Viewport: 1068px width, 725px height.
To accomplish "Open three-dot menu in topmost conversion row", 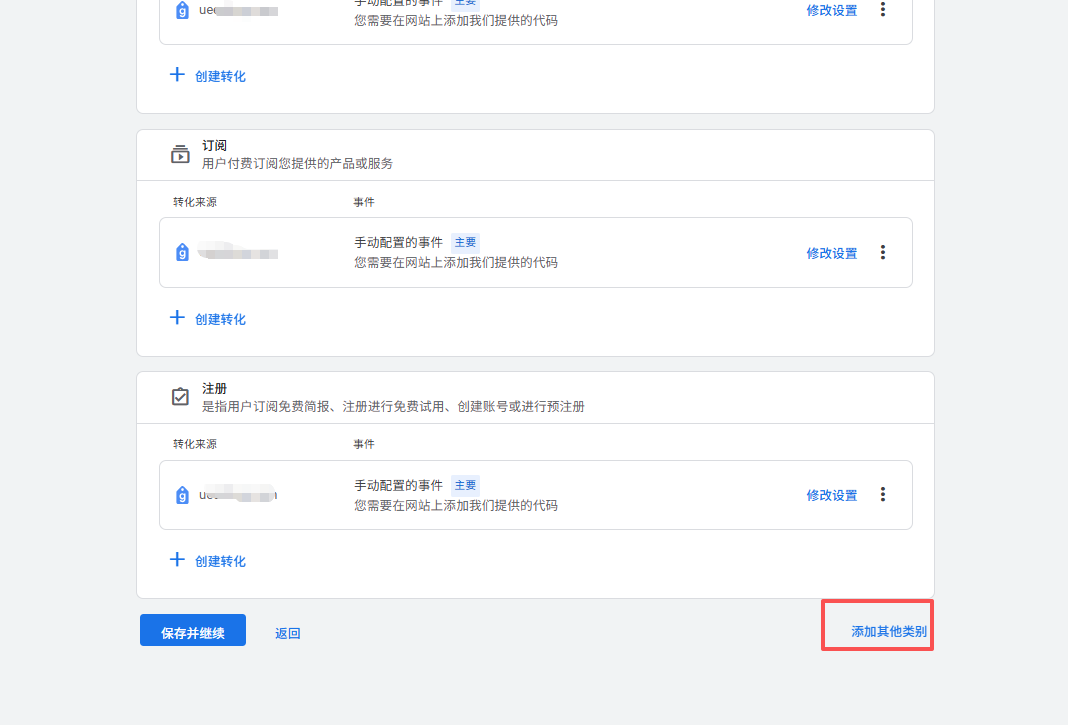I will click(882, 9).
